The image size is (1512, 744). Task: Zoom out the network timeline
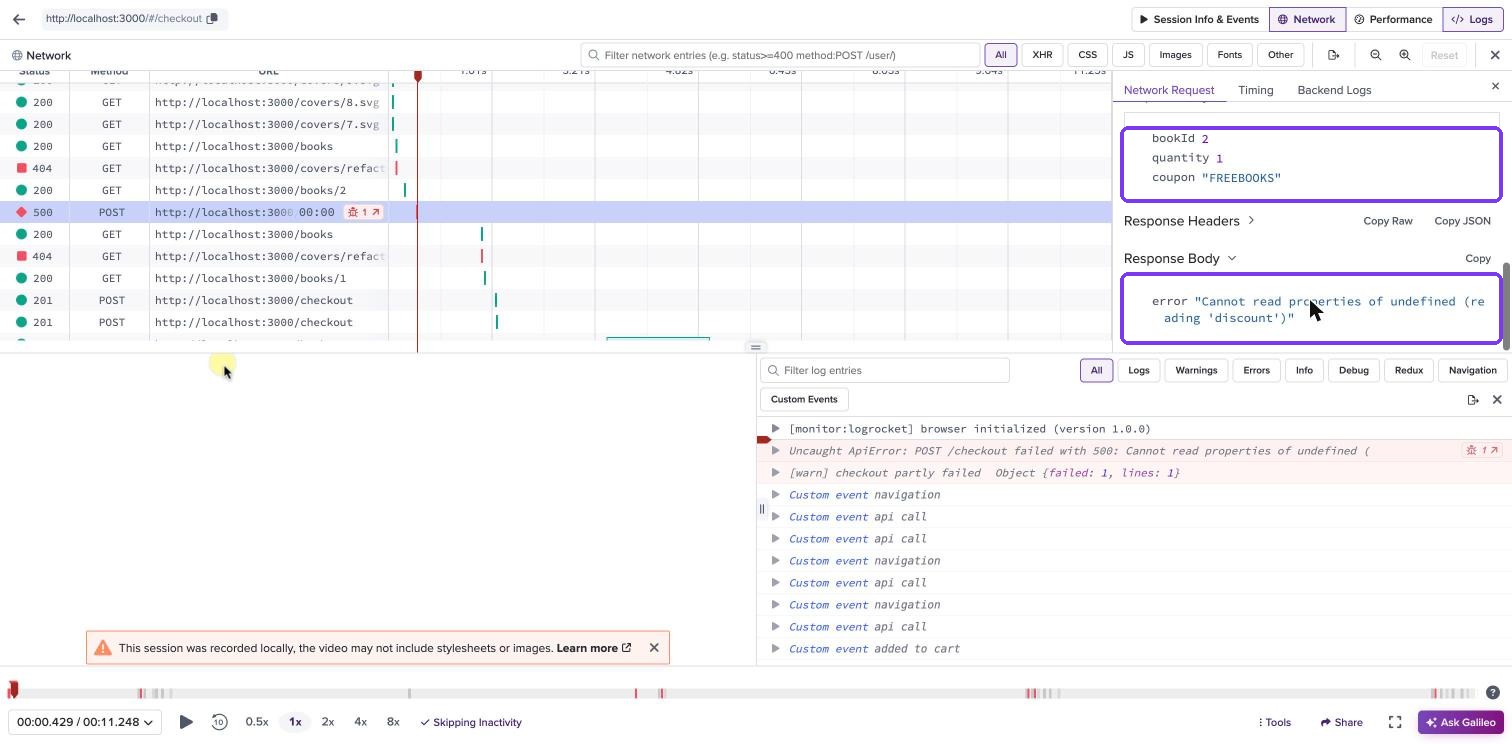1376,55
